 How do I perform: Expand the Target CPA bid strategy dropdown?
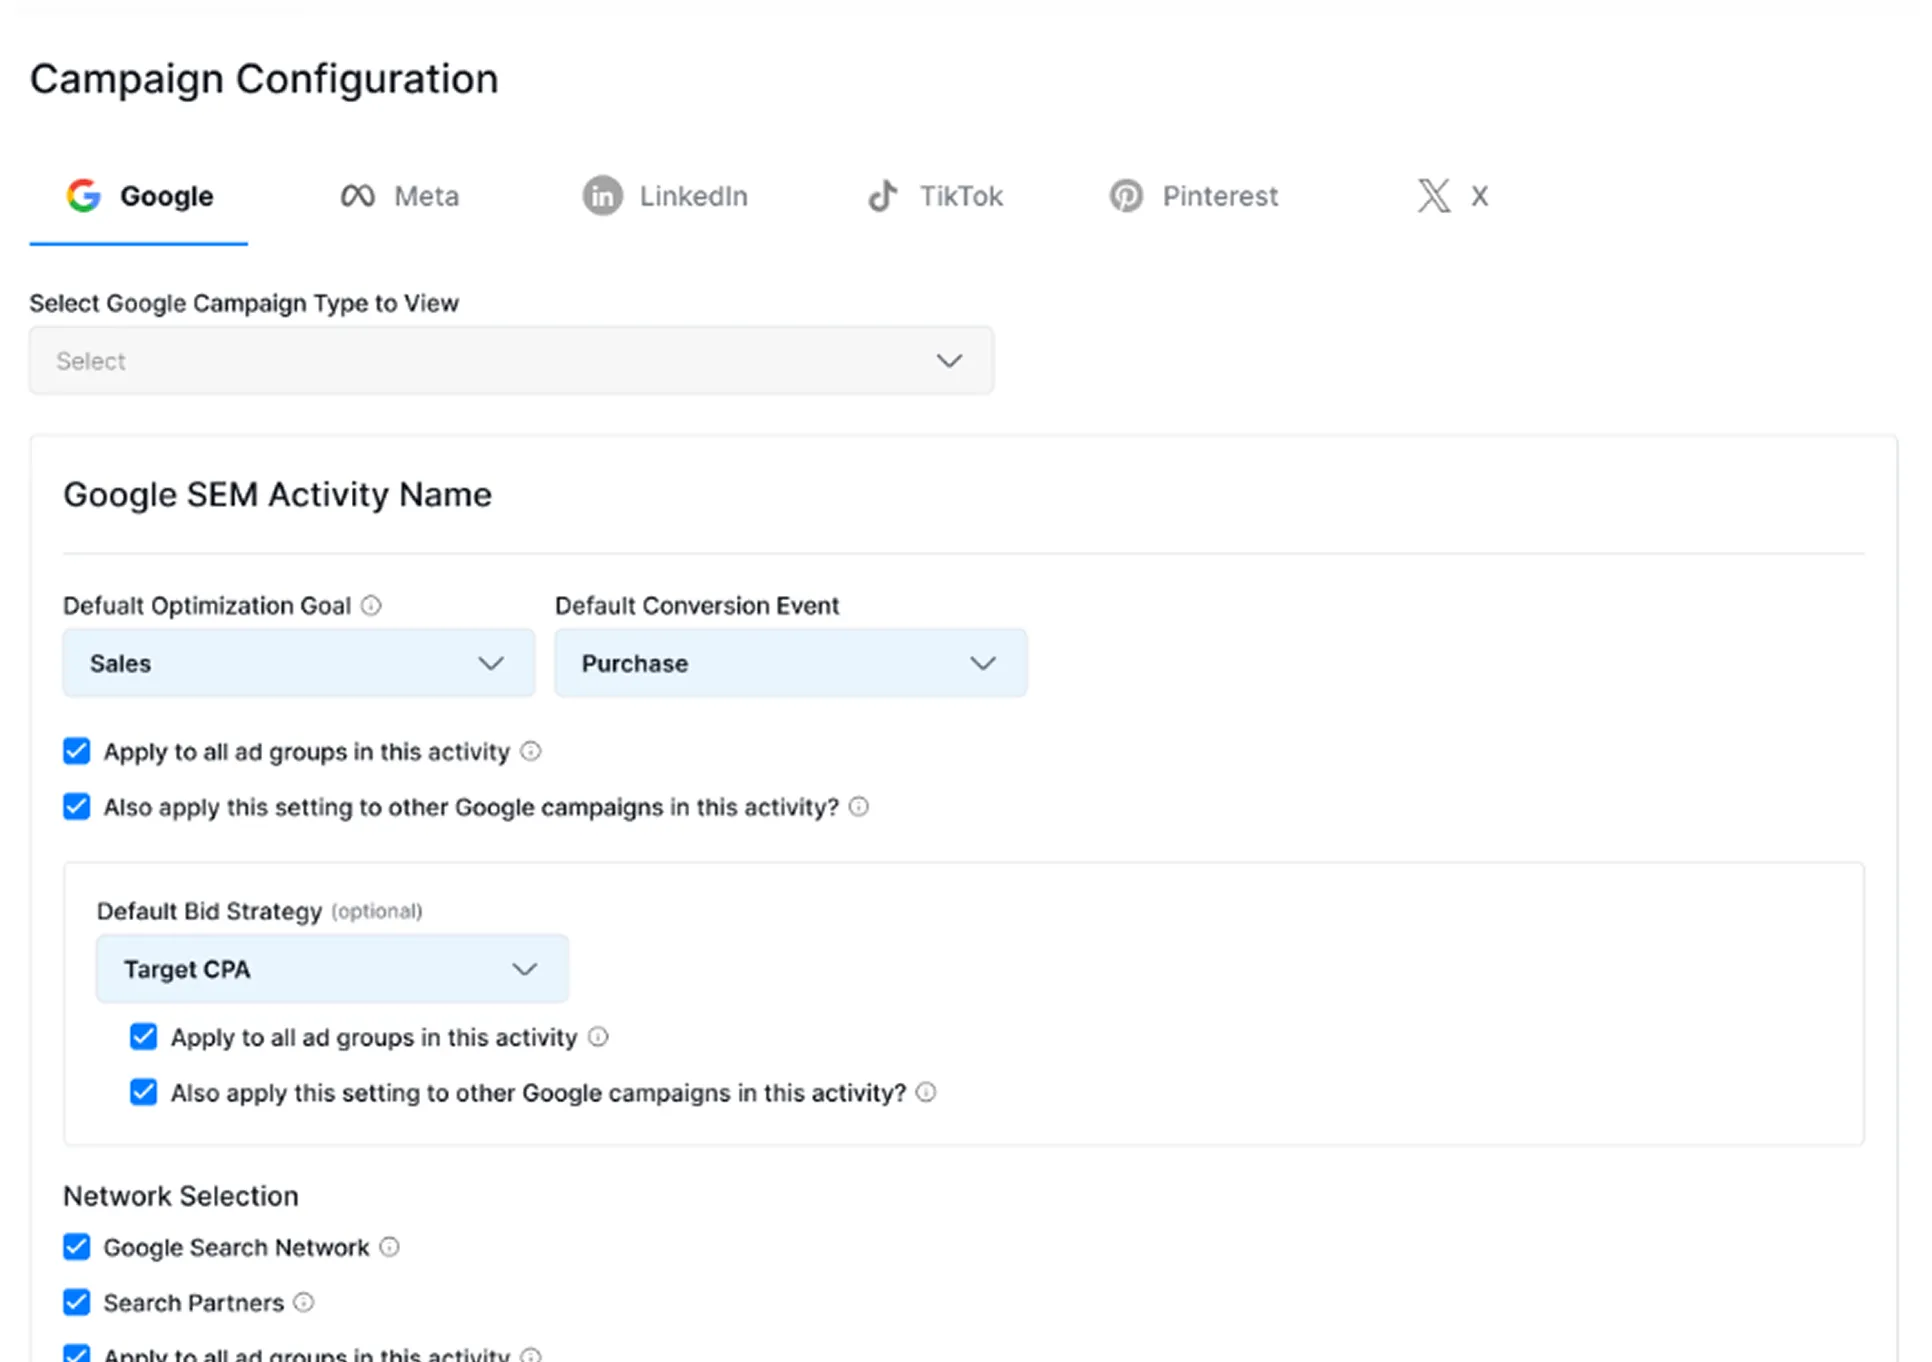(332, 969)
